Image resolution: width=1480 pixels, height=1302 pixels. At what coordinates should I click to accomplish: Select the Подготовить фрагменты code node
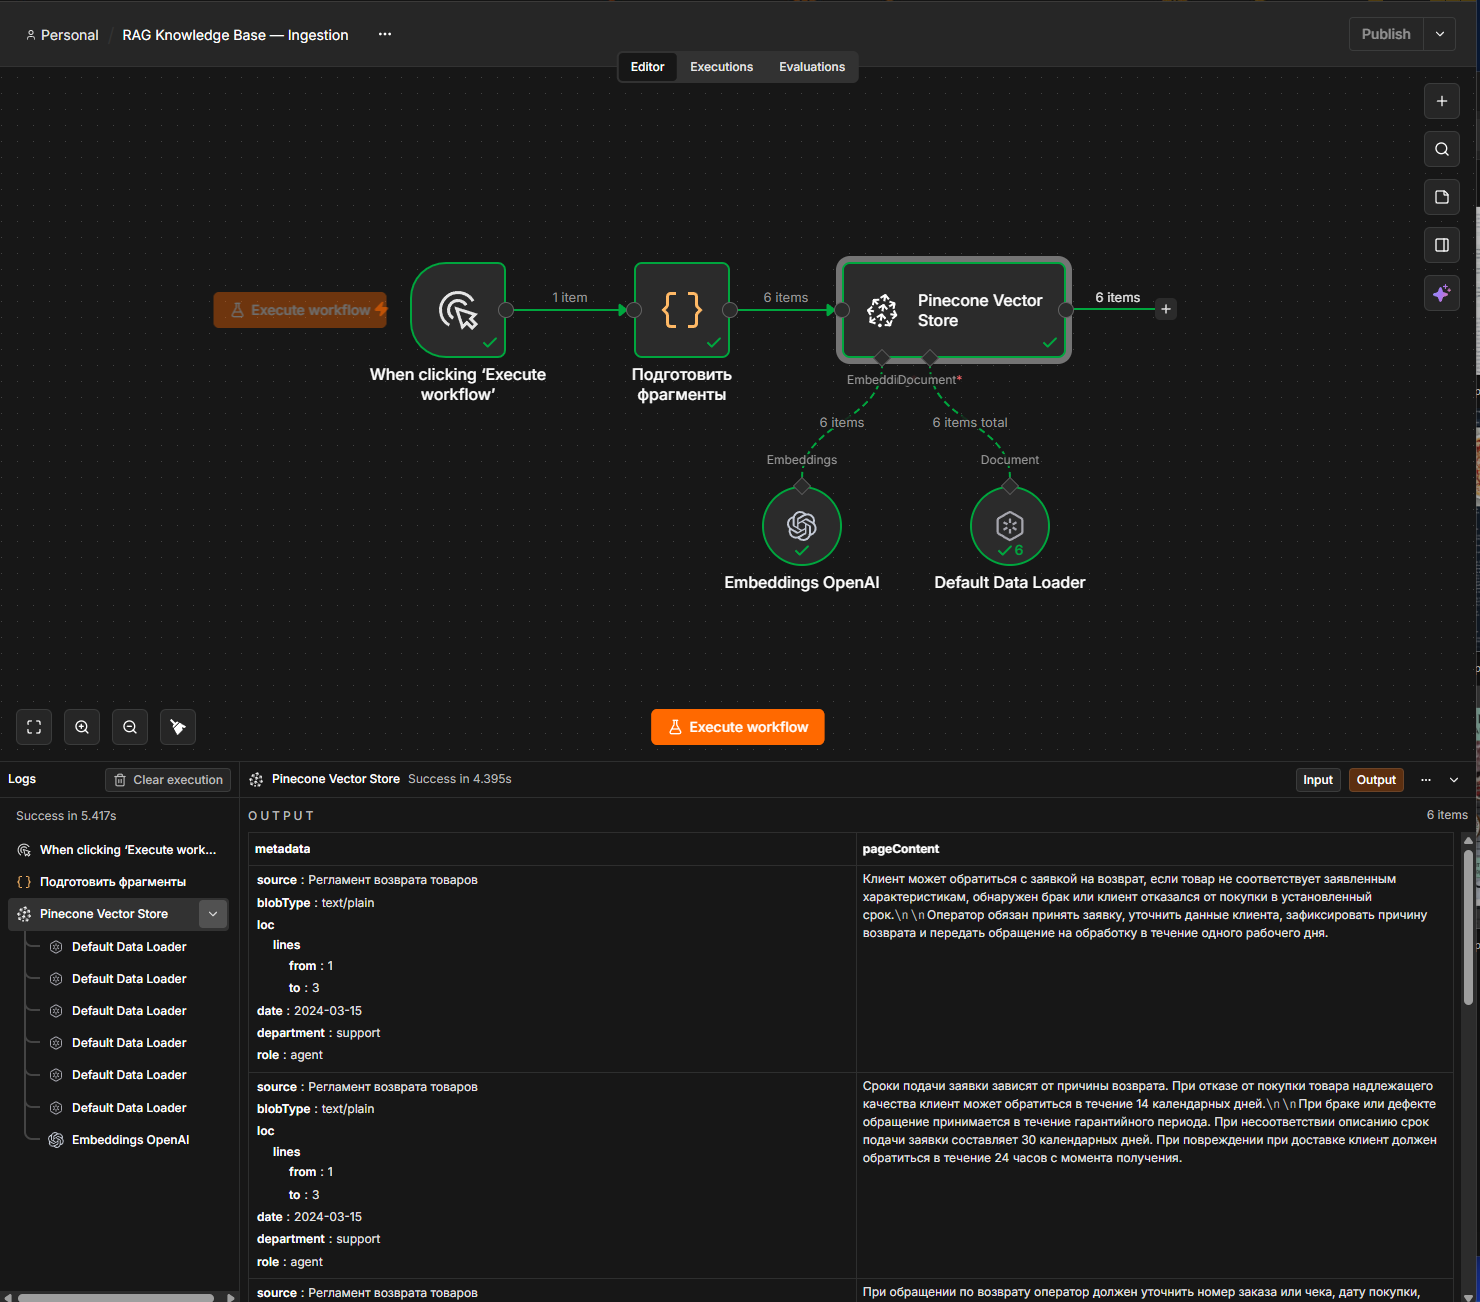pos(682,310)
